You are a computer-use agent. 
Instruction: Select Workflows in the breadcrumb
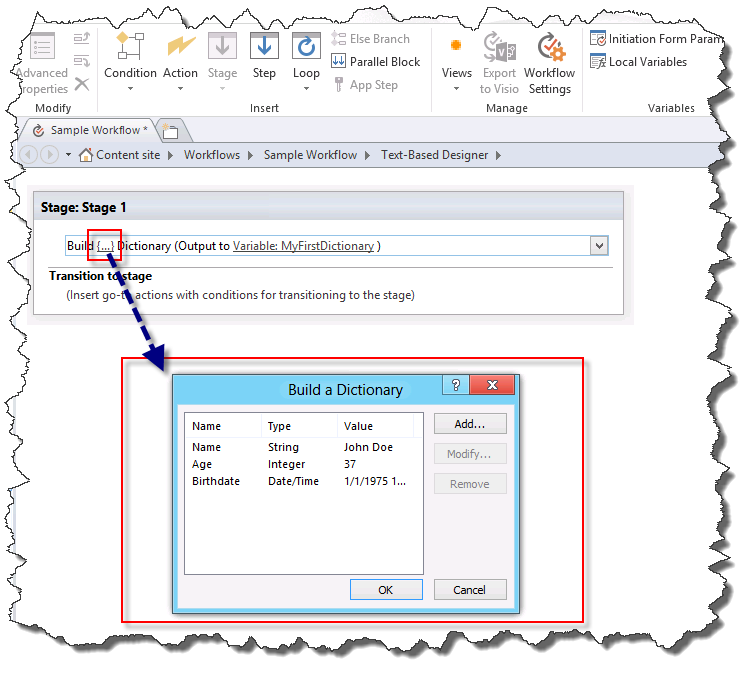click(212, 155)
